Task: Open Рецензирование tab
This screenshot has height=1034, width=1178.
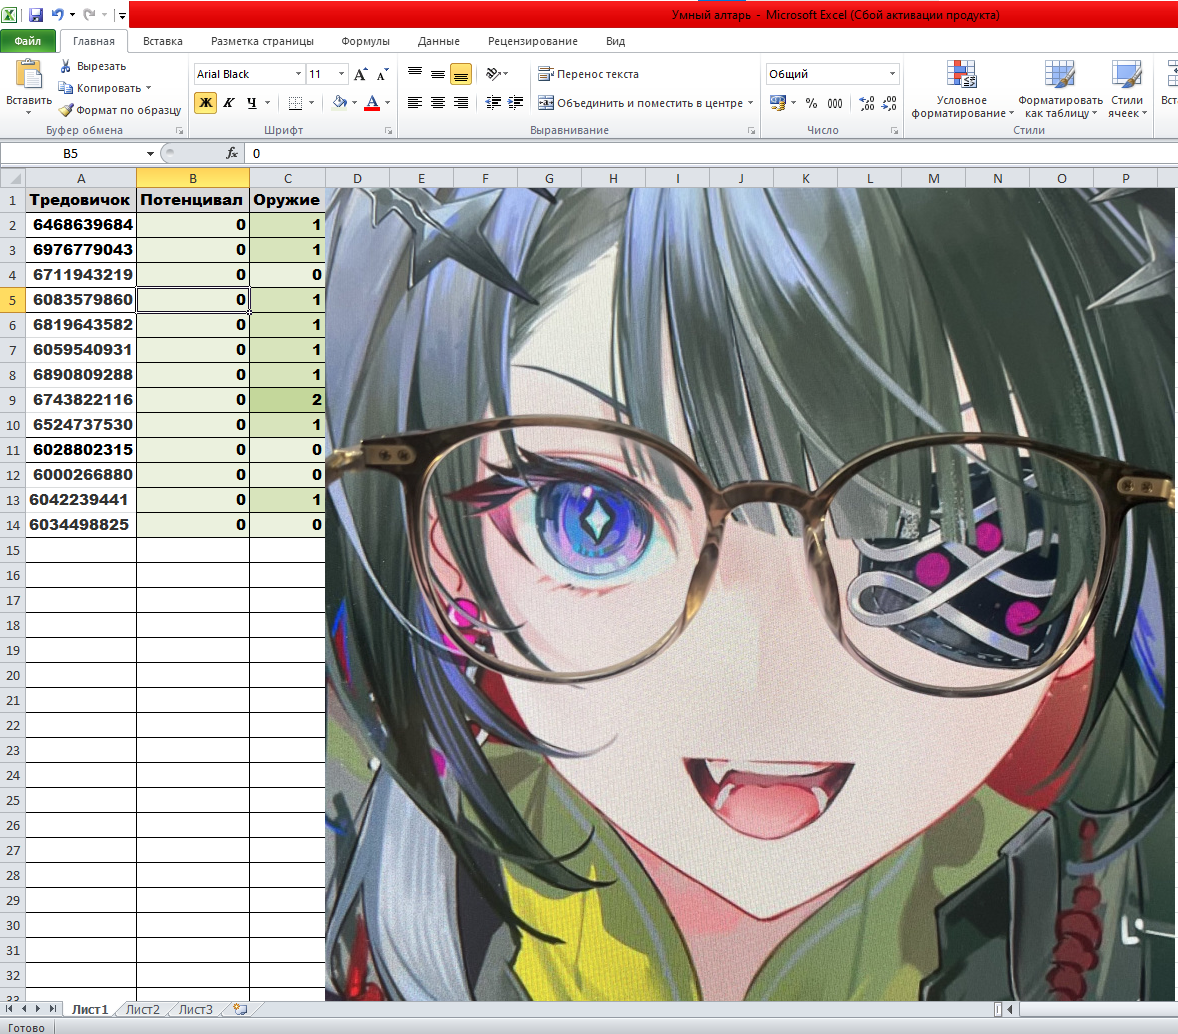Action: 533,41
